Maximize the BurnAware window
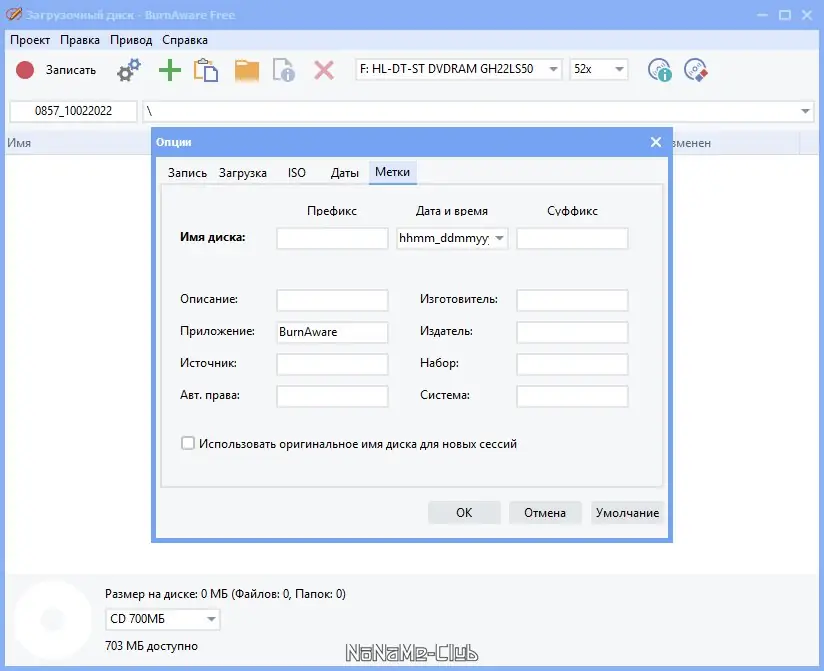824x671 pixels. (785, 15)
